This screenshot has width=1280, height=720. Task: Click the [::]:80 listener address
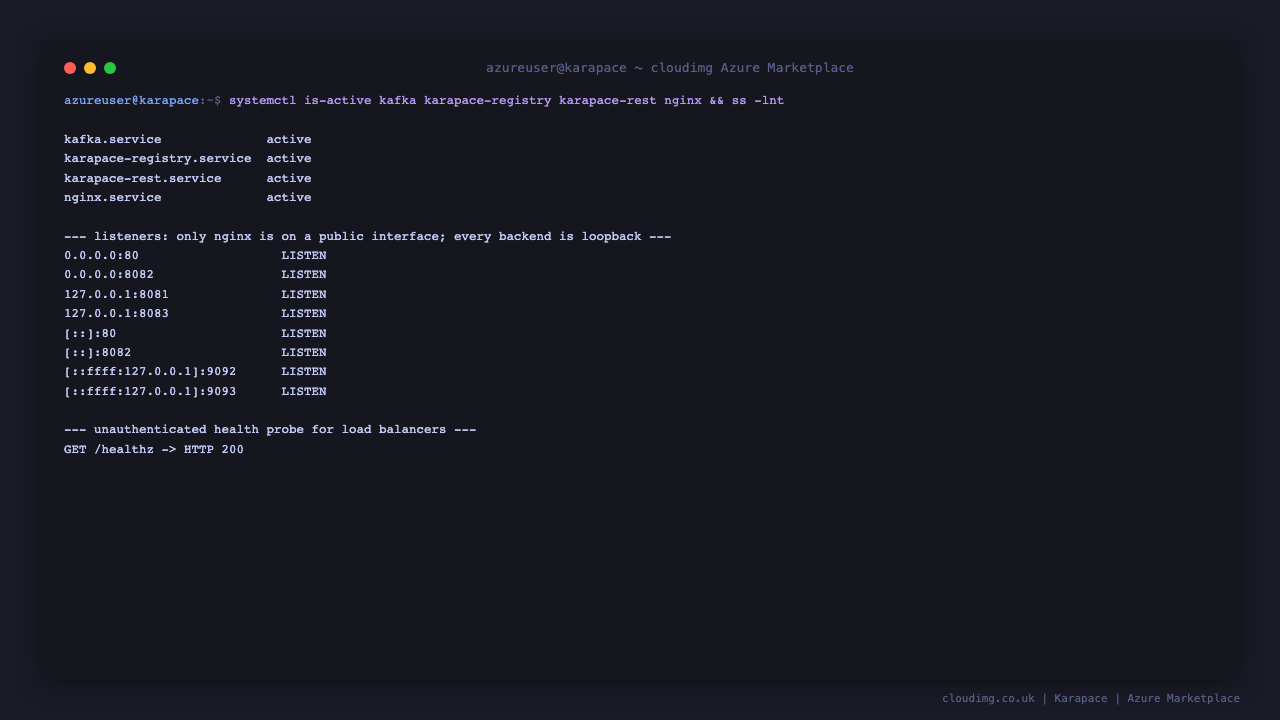click(90, 334)
